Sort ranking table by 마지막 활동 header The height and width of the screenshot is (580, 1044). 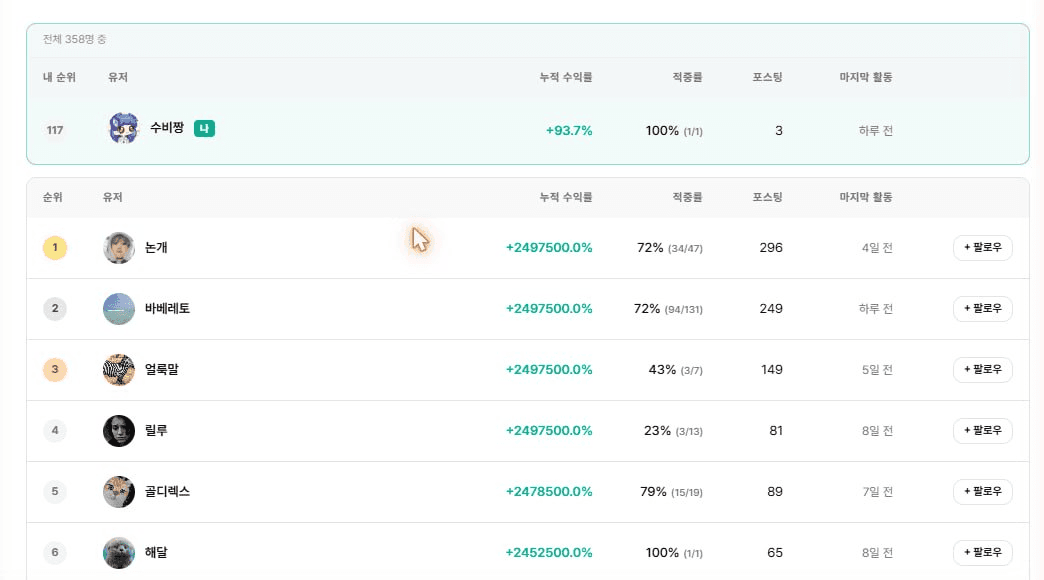[x=866, y=197]
